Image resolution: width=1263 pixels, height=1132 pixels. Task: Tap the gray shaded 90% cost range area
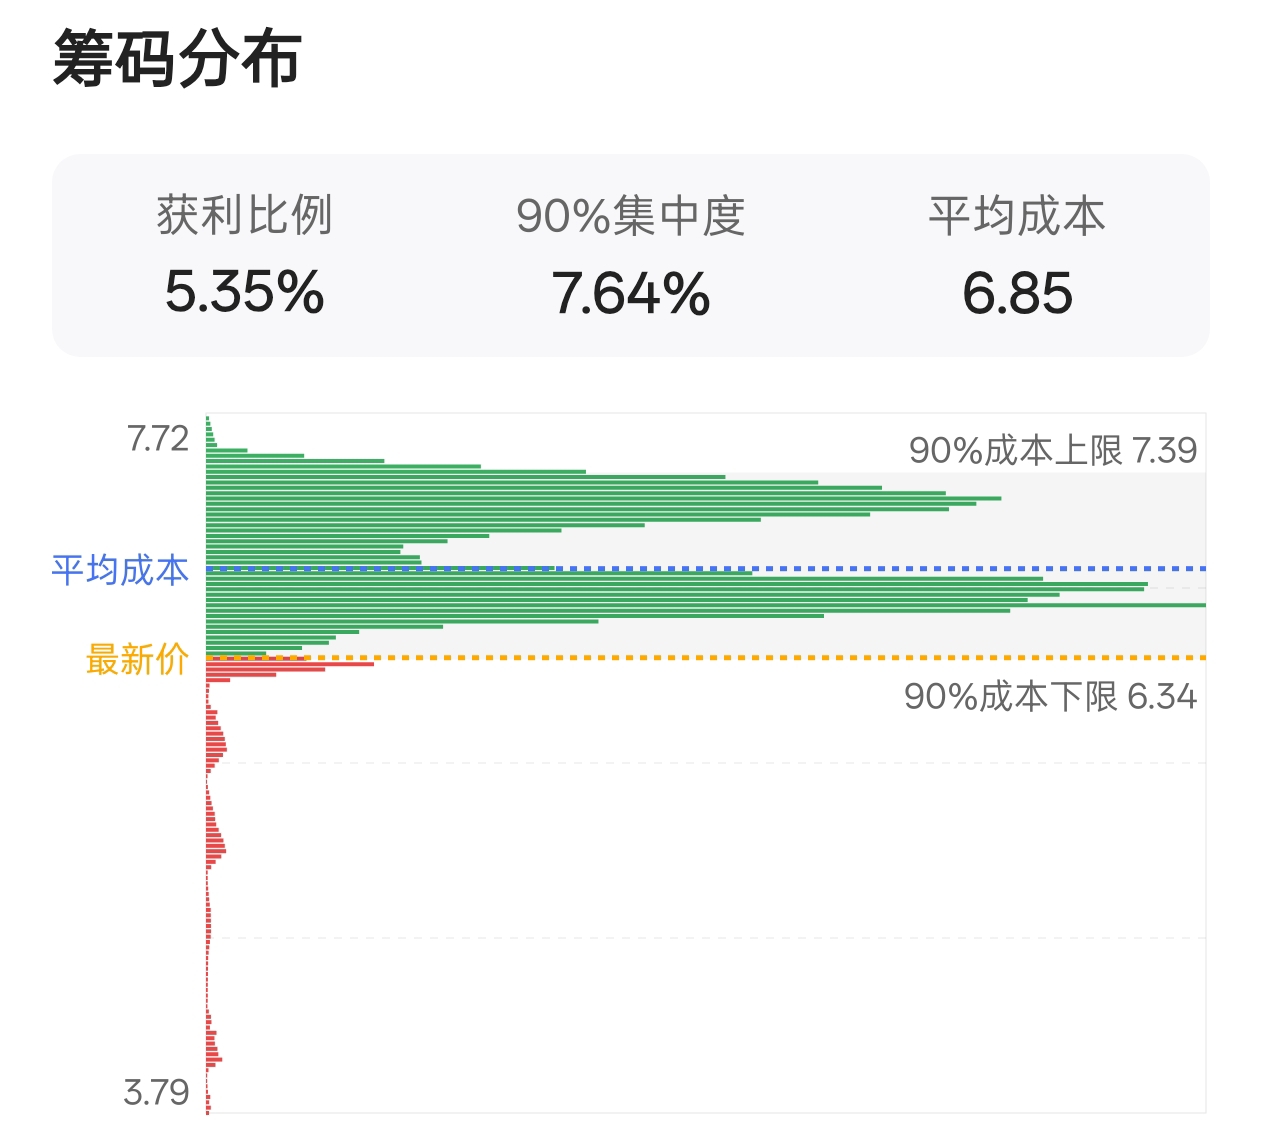[x=706, y=565]
